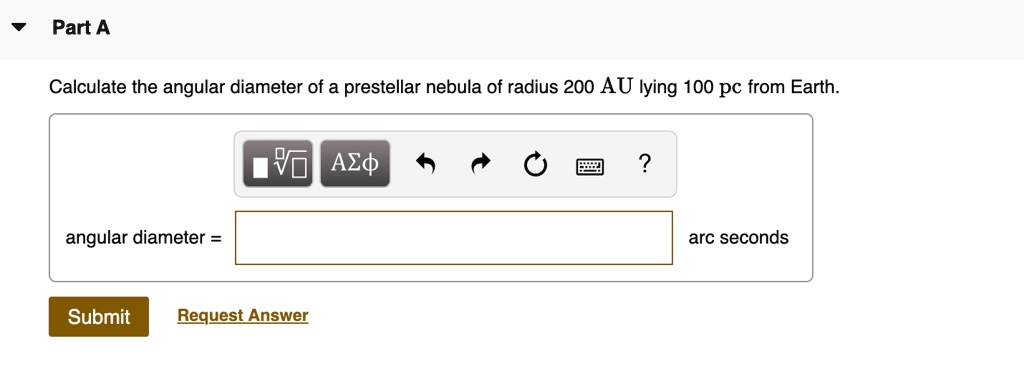Click the pc unit in question text

tap(730, 88)
